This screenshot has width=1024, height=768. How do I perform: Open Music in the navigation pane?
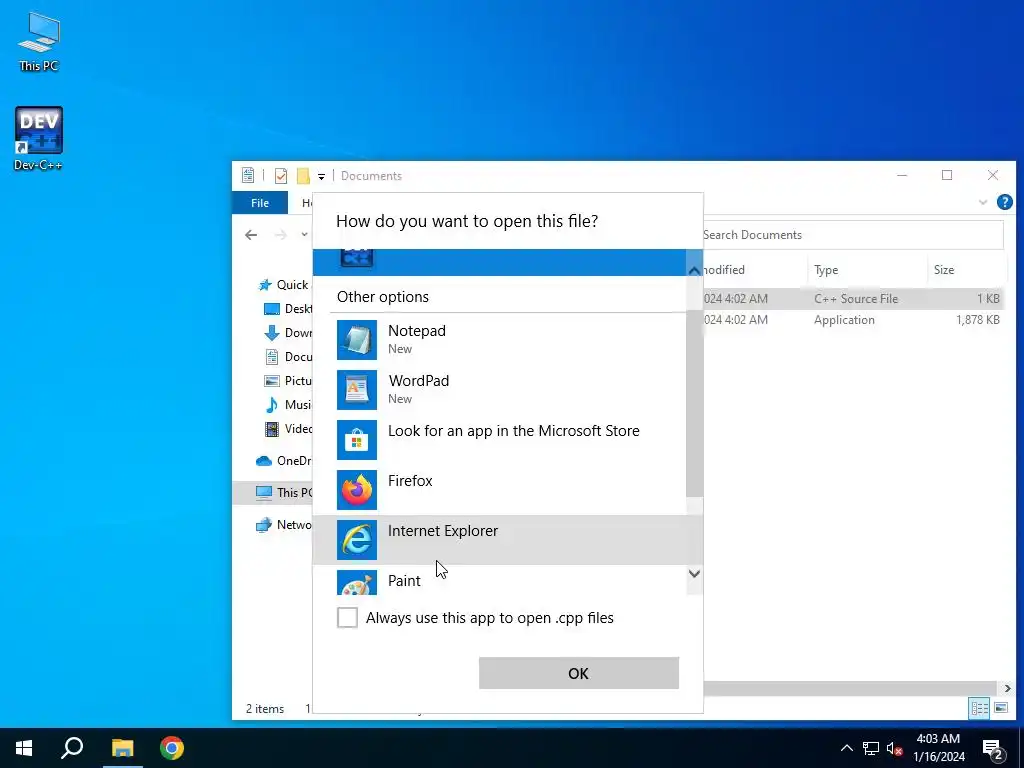288,405
